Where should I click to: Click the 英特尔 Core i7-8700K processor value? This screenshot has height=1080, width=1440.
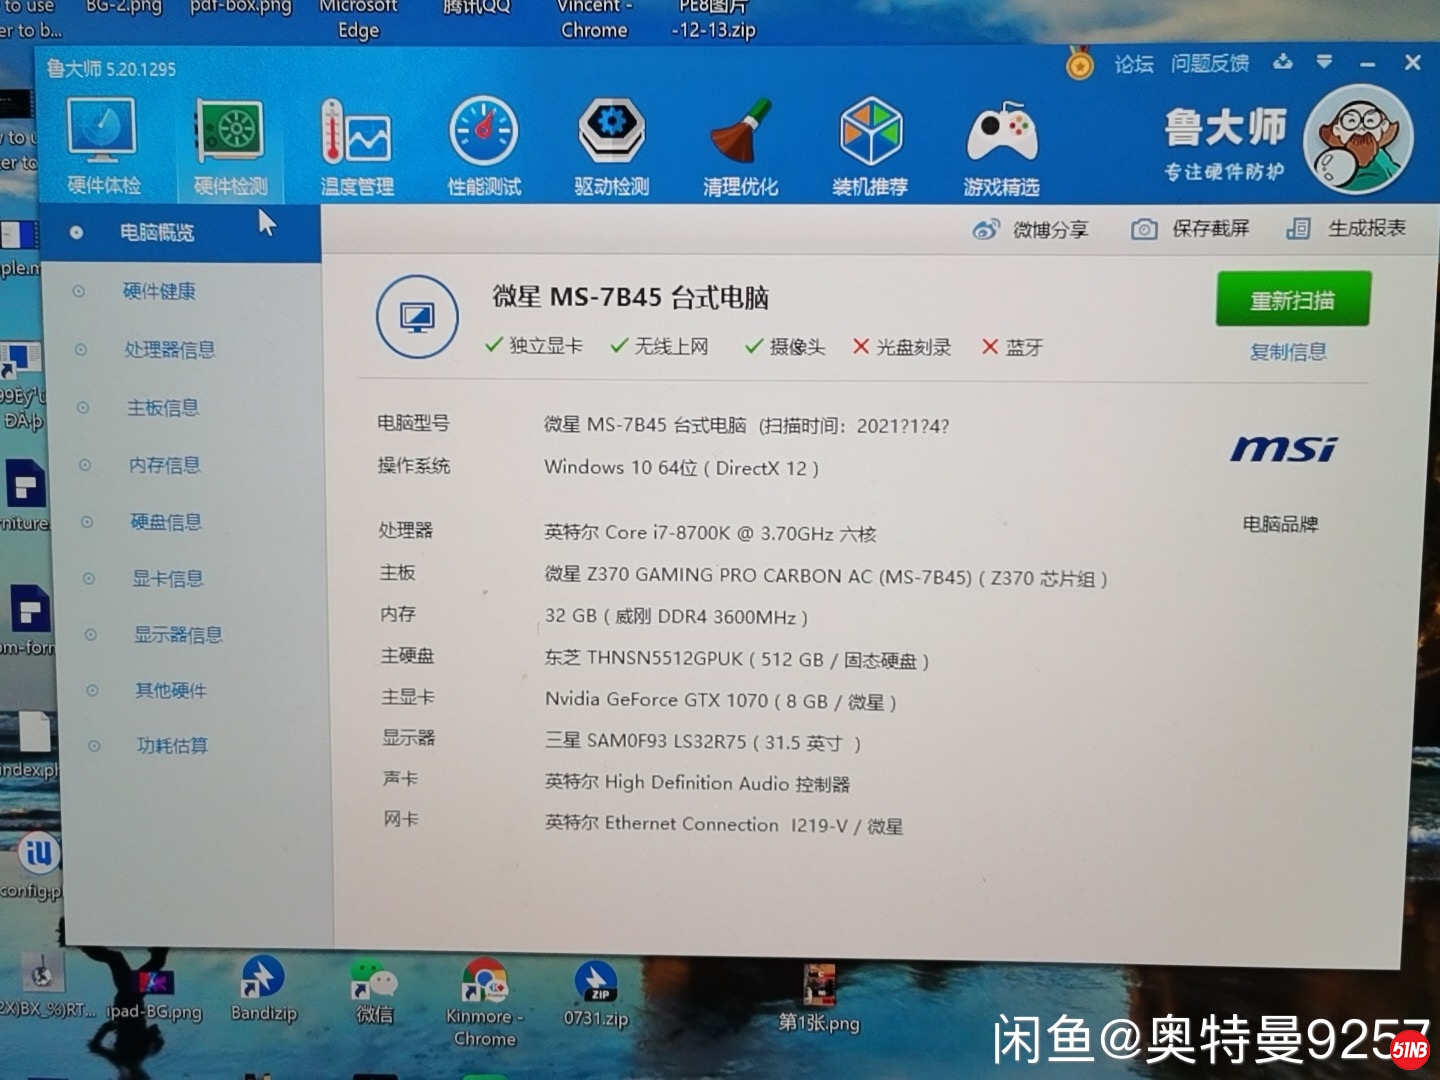pyautogui.click(x=711, y=533)
